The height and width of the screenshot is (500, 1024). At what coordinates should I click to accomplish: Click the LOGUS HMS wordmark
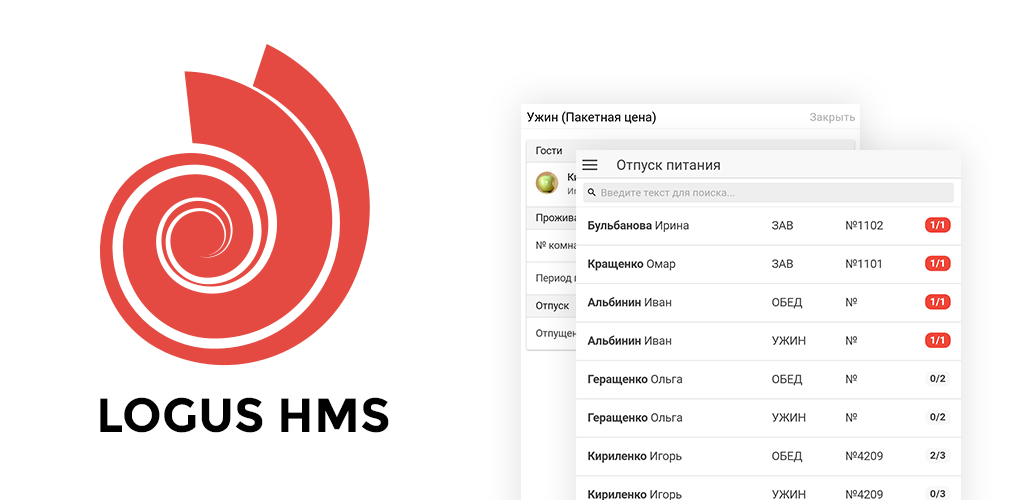point(244,416)
